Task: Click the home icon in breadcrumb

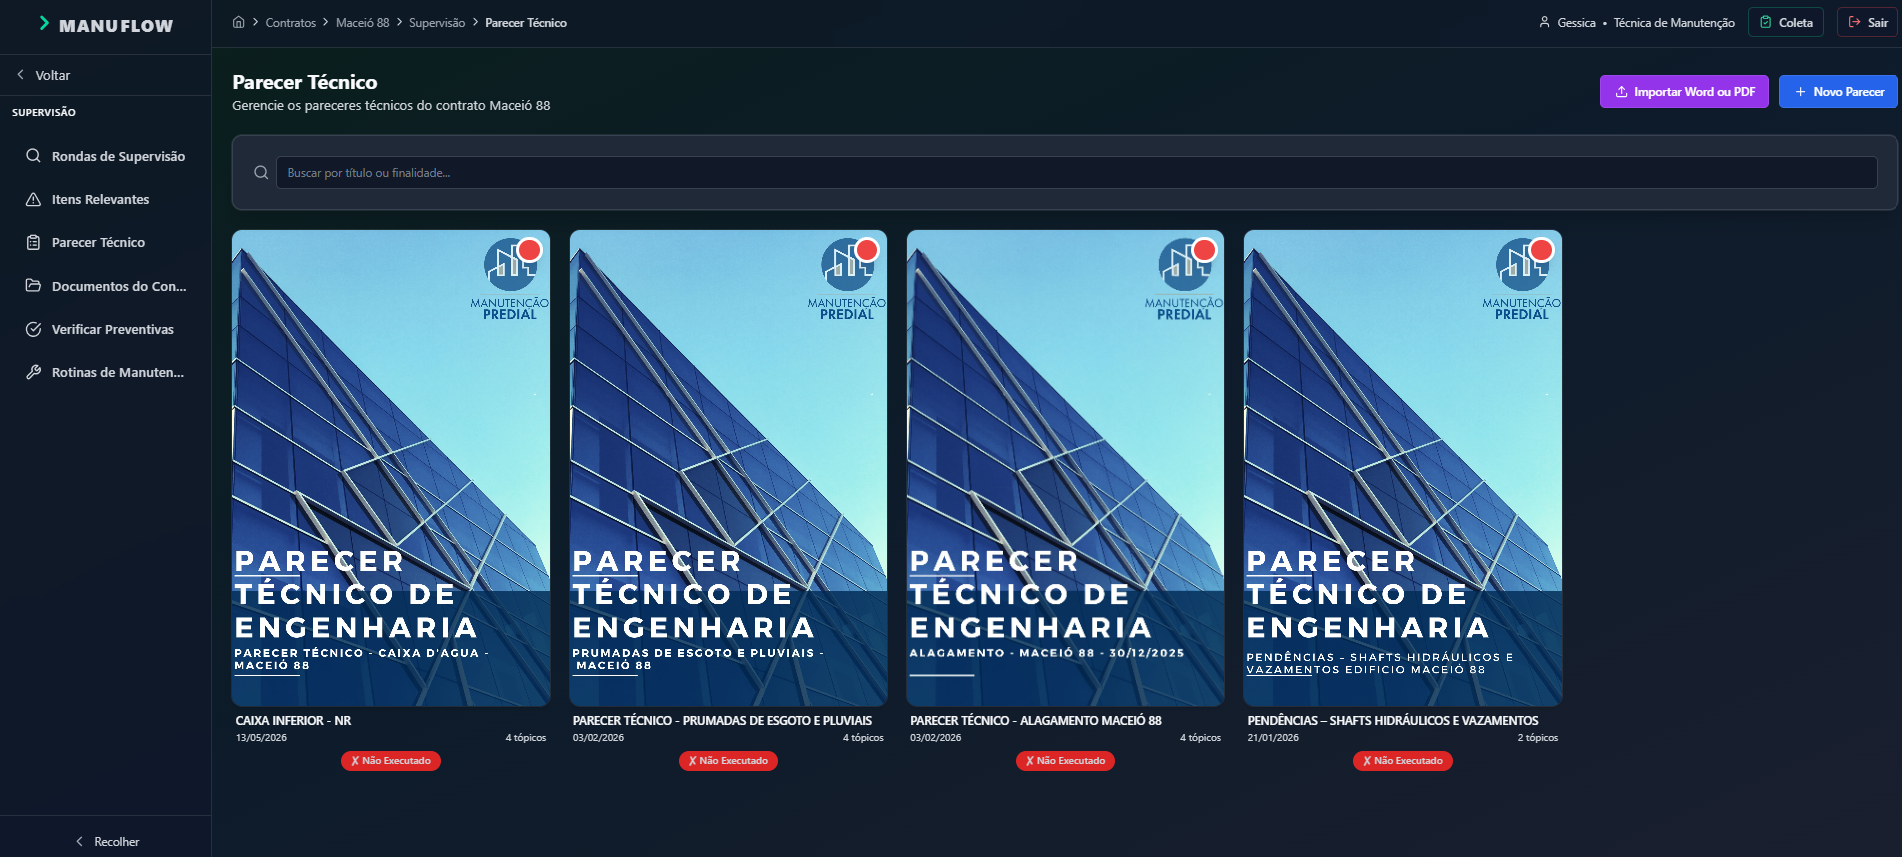Action: (238, 22)
